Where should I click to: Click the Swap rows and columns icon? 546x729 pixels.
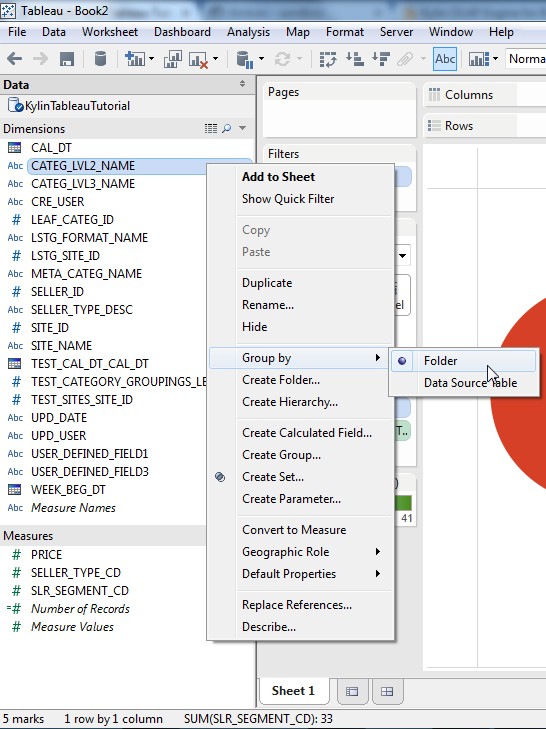tap(328, 59)
